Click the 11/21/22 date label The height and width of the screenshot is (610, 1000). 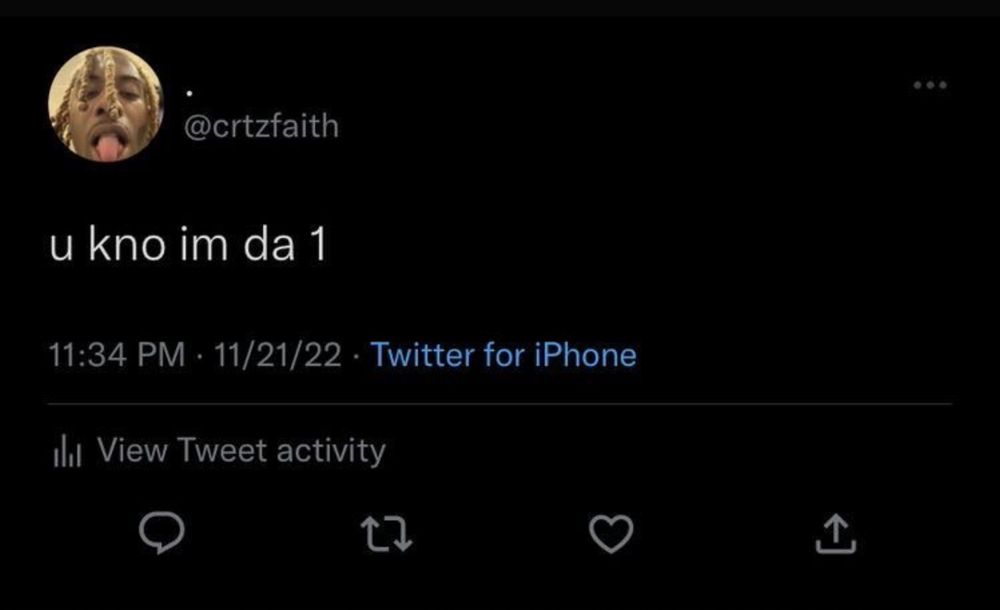tap(277, 355)
